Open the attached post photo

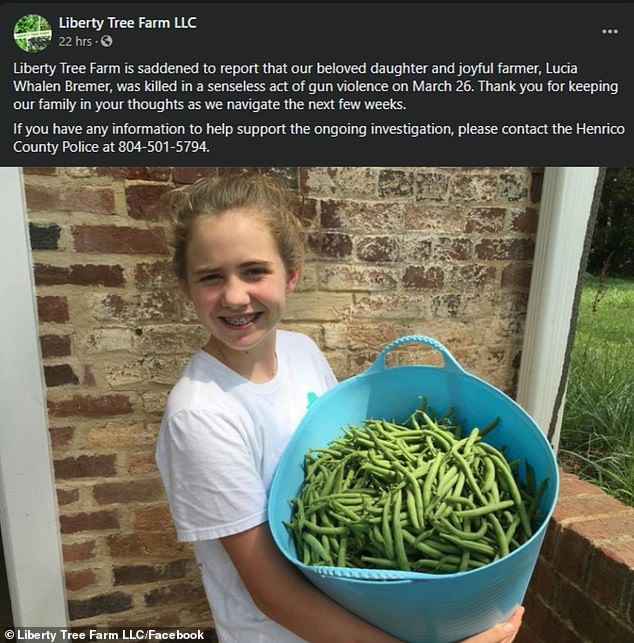coord(317,405)
